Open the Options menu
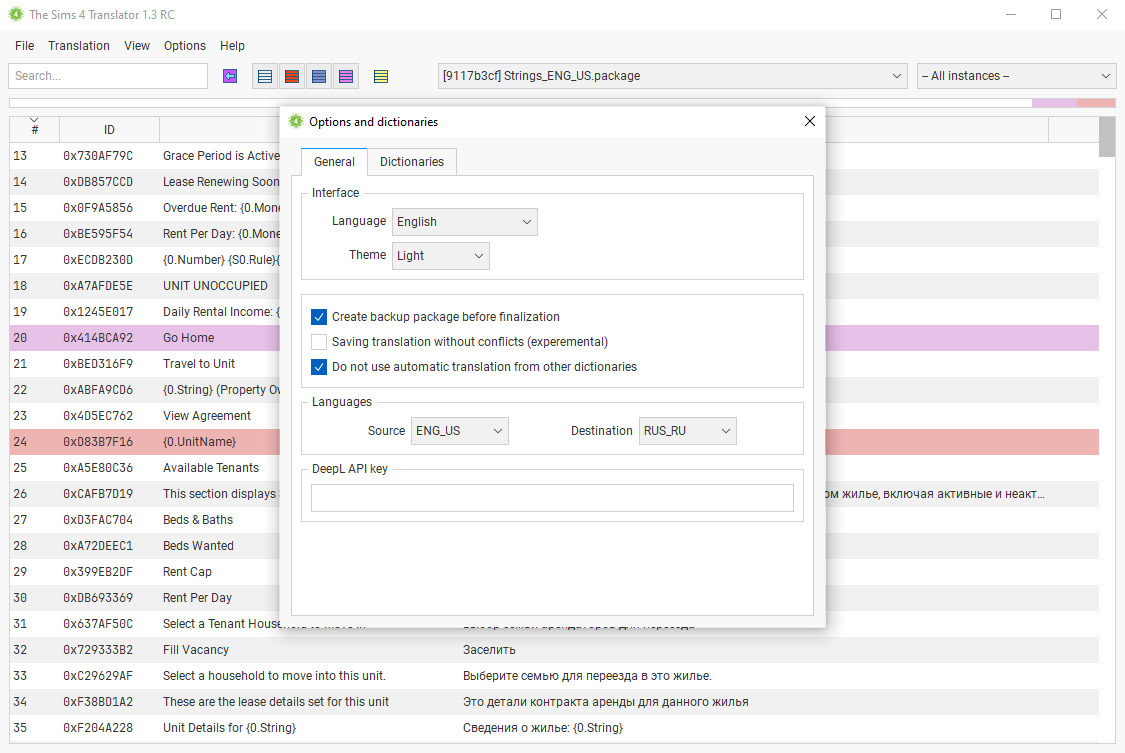The image size is (1125, 753). [184, 46]
